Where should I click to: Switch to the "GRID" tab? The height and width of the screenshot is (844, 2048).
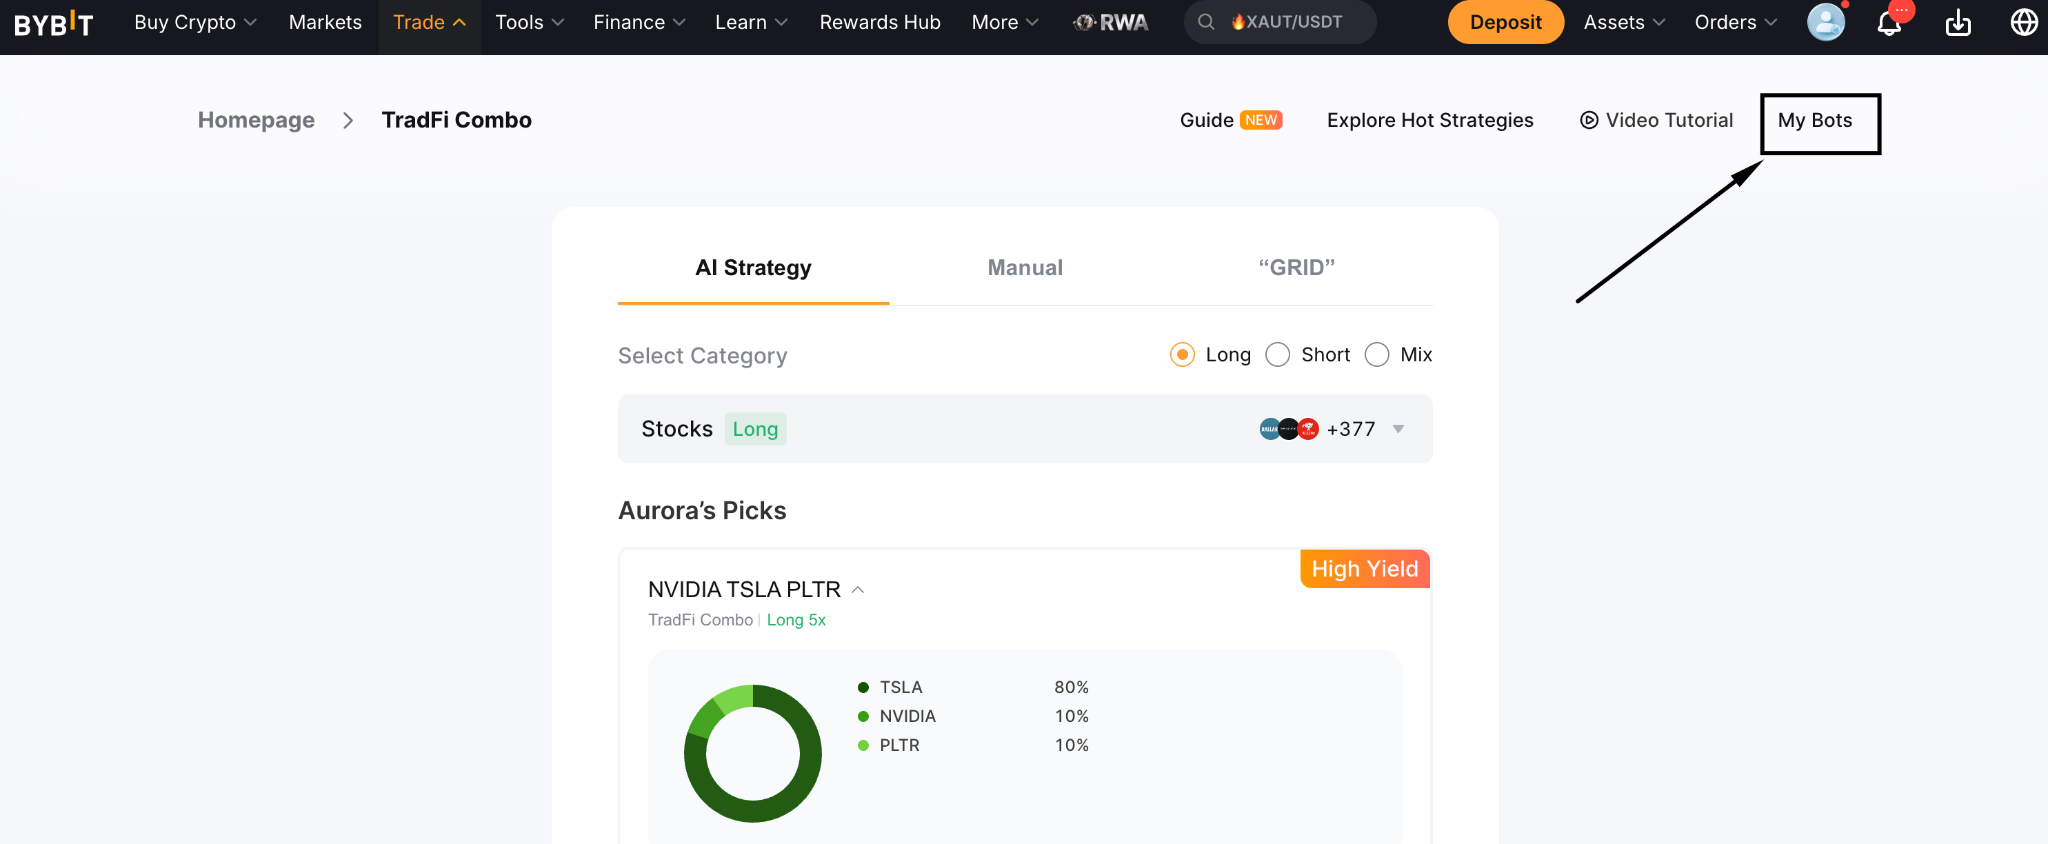click(x=1297, y=268)
